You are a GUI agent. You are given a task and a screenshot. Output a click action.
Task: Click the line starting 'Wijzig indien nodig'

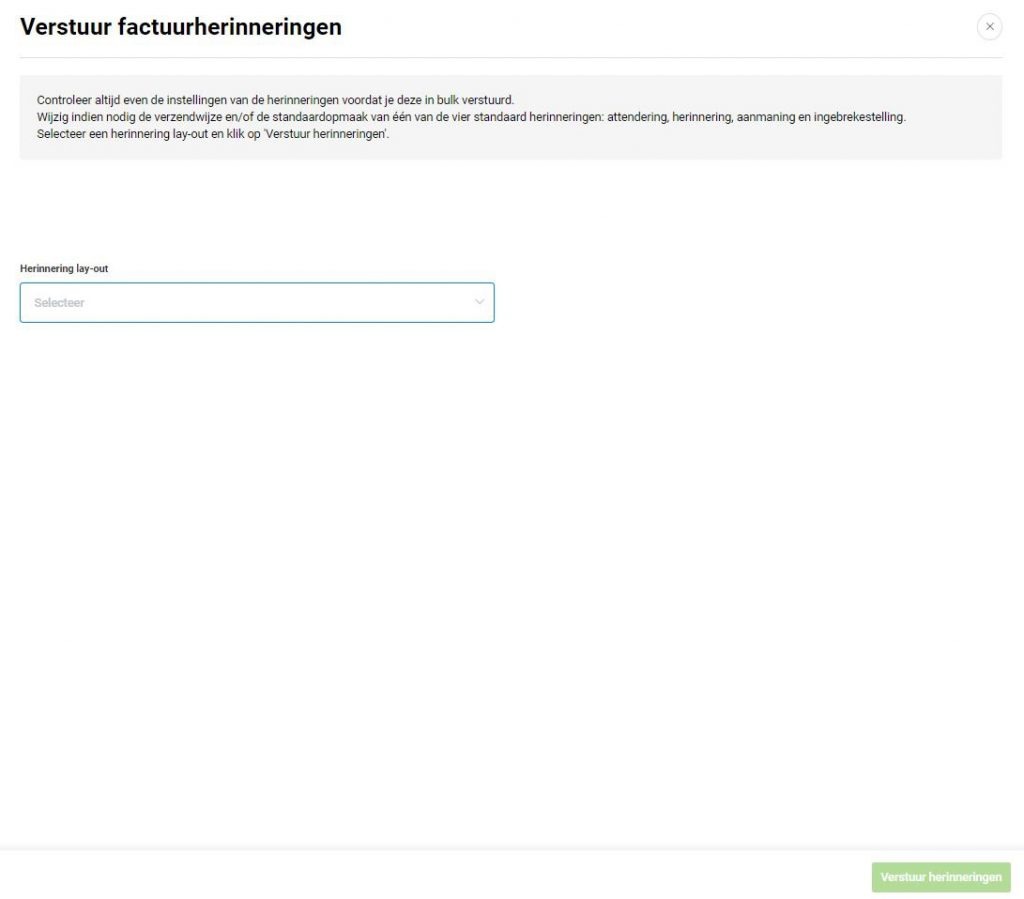(x=470, y=117)
